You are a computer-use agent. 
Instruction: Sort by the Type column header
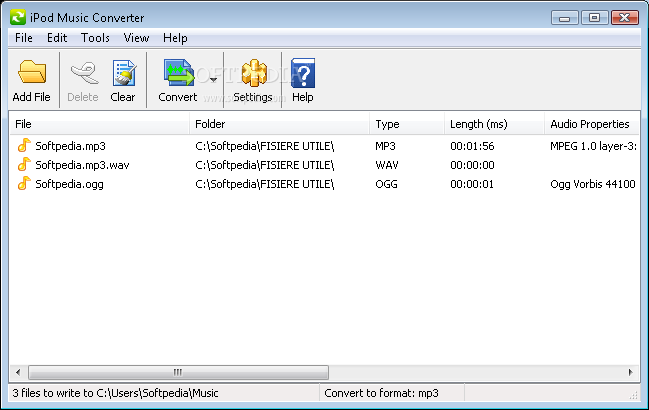(x=407, y=124)
